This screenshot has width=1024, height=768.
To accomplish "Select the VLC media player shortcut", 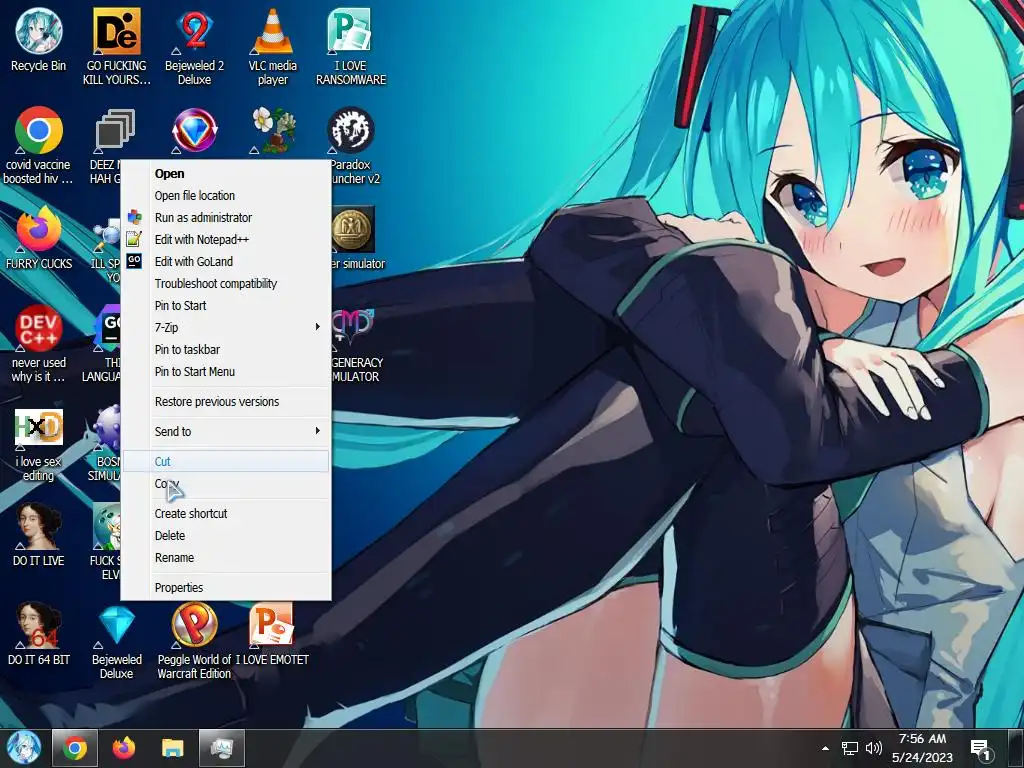I will [x=272, y=47].
